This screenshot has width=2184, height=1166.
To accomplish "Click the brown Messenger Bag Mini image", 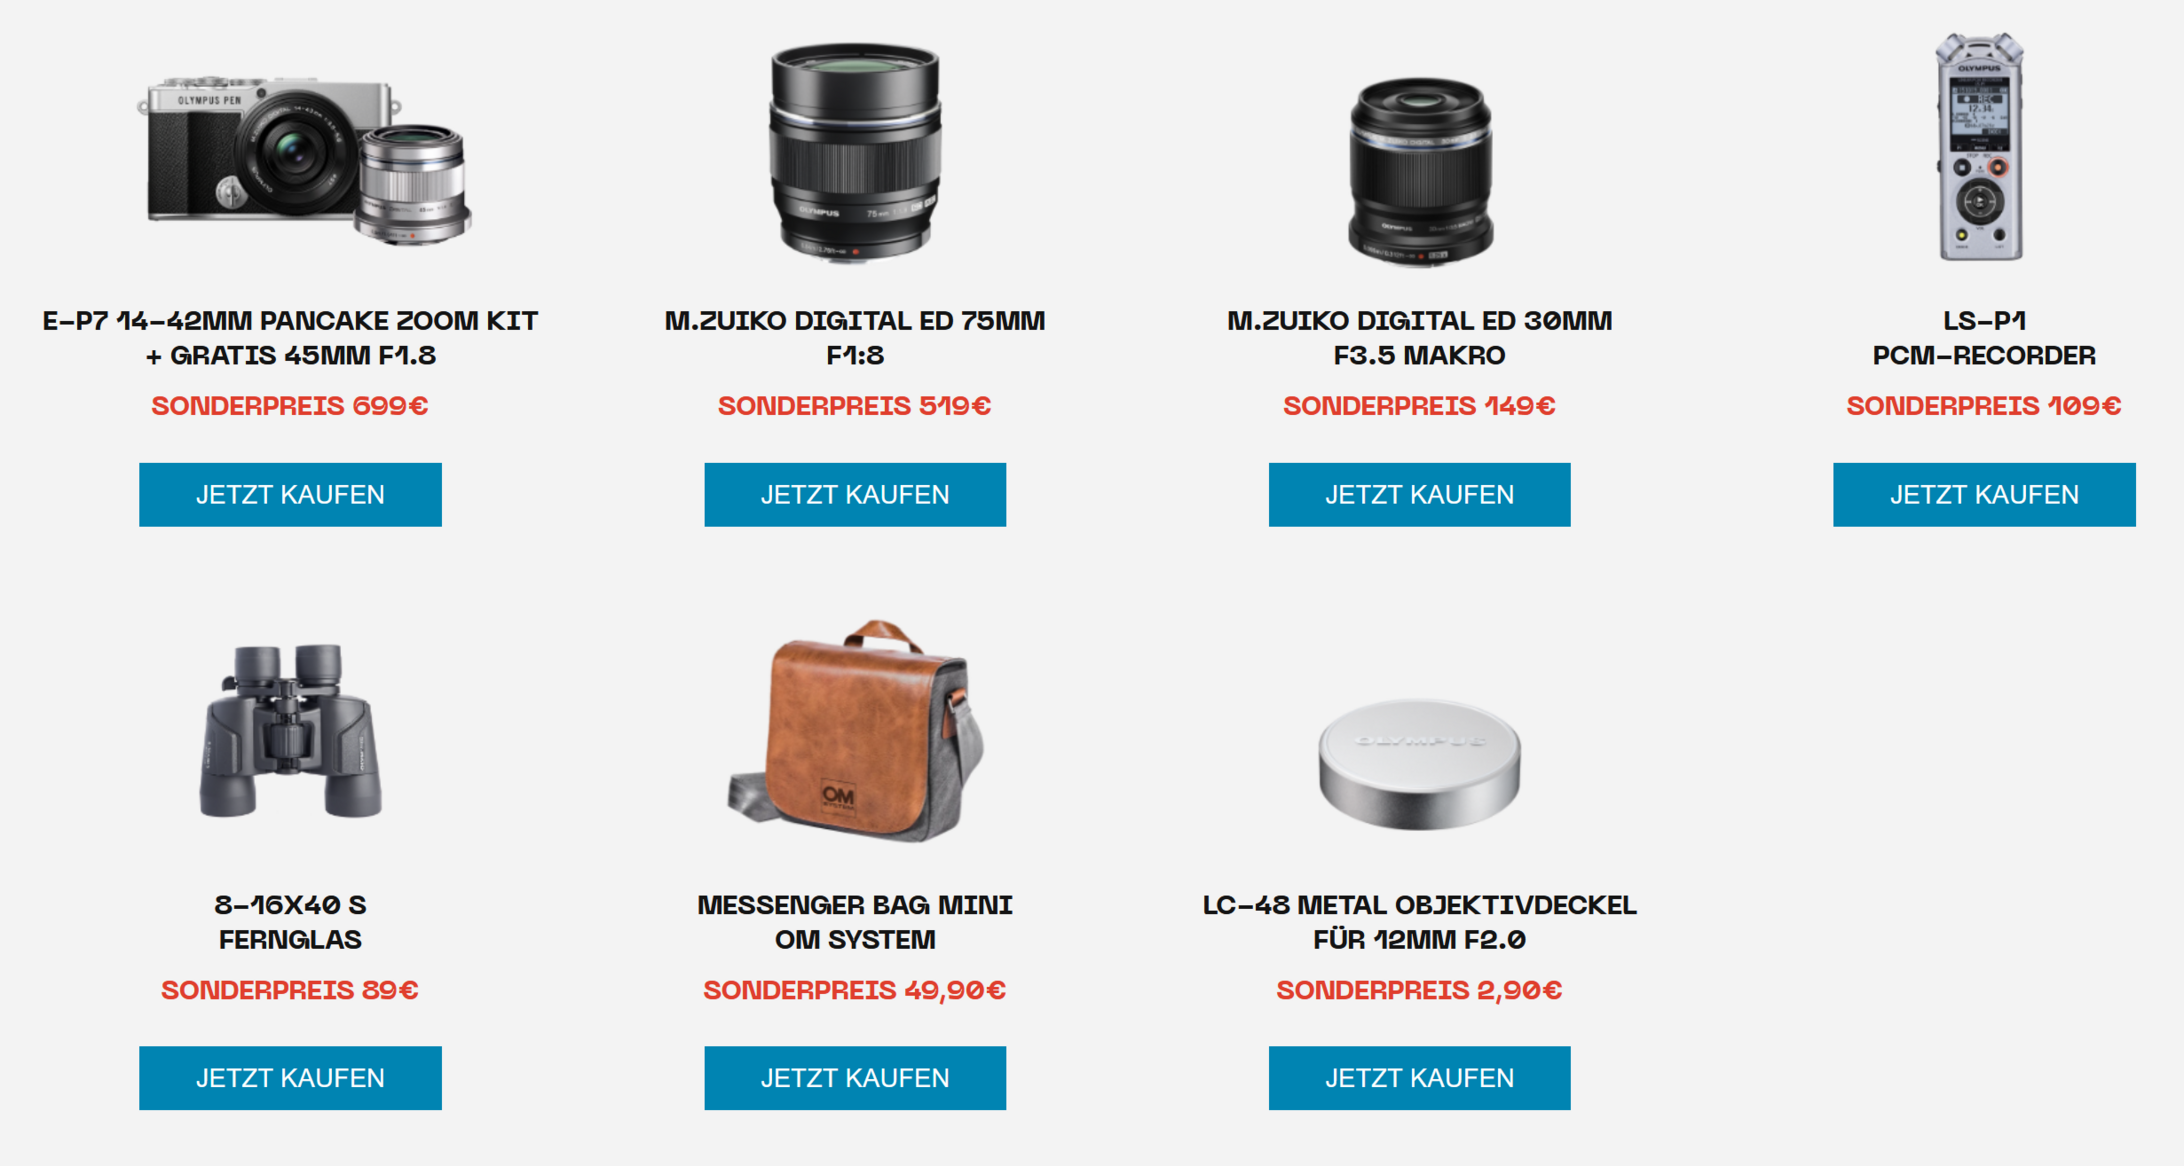I will [x=856, y=731].
